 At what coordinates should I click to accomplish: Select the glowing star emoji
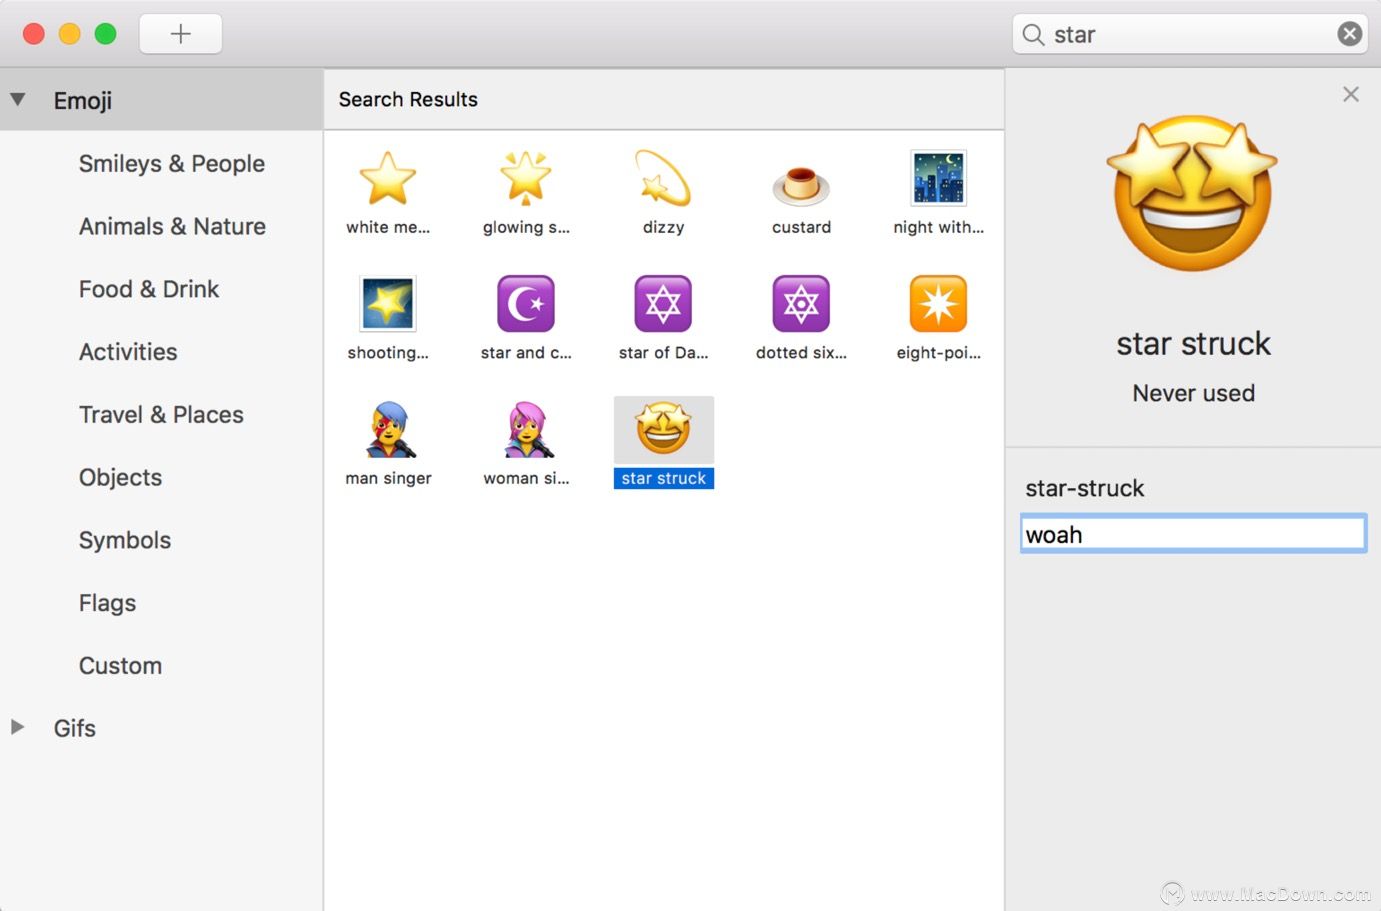[526, 180]
